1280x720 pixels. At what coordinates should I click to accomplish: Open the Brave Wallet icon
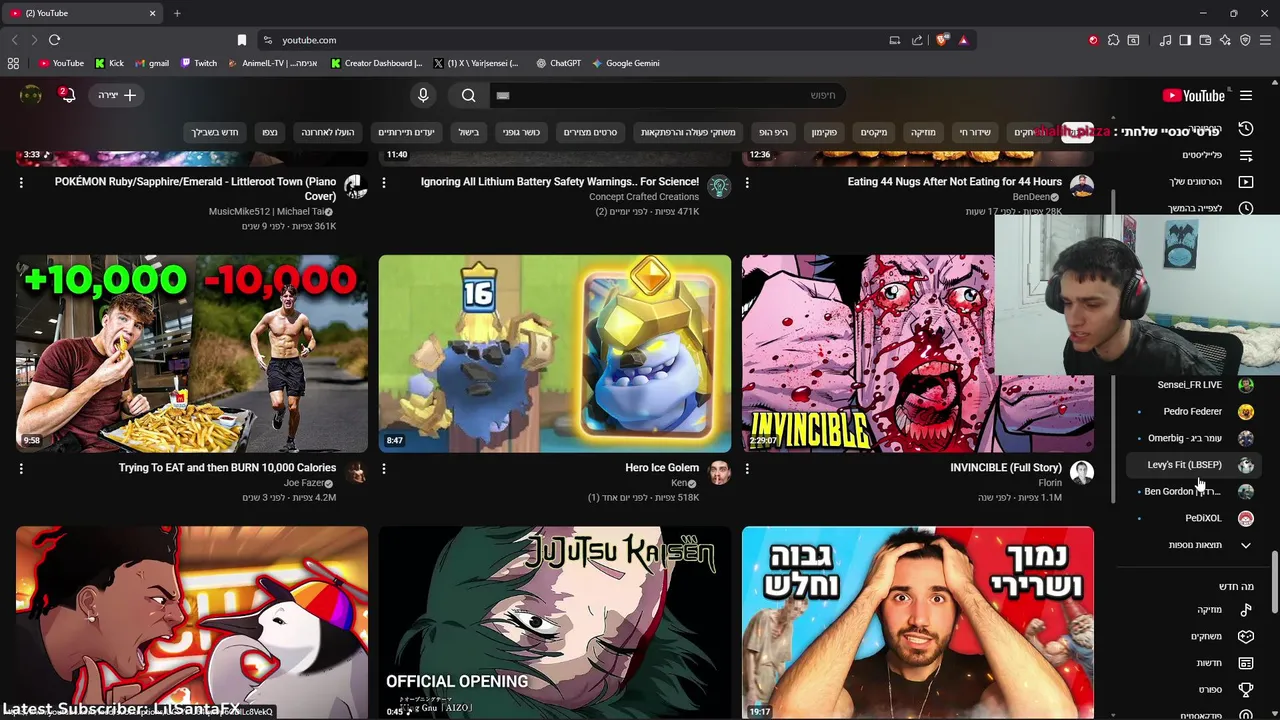click(1205, 40)
